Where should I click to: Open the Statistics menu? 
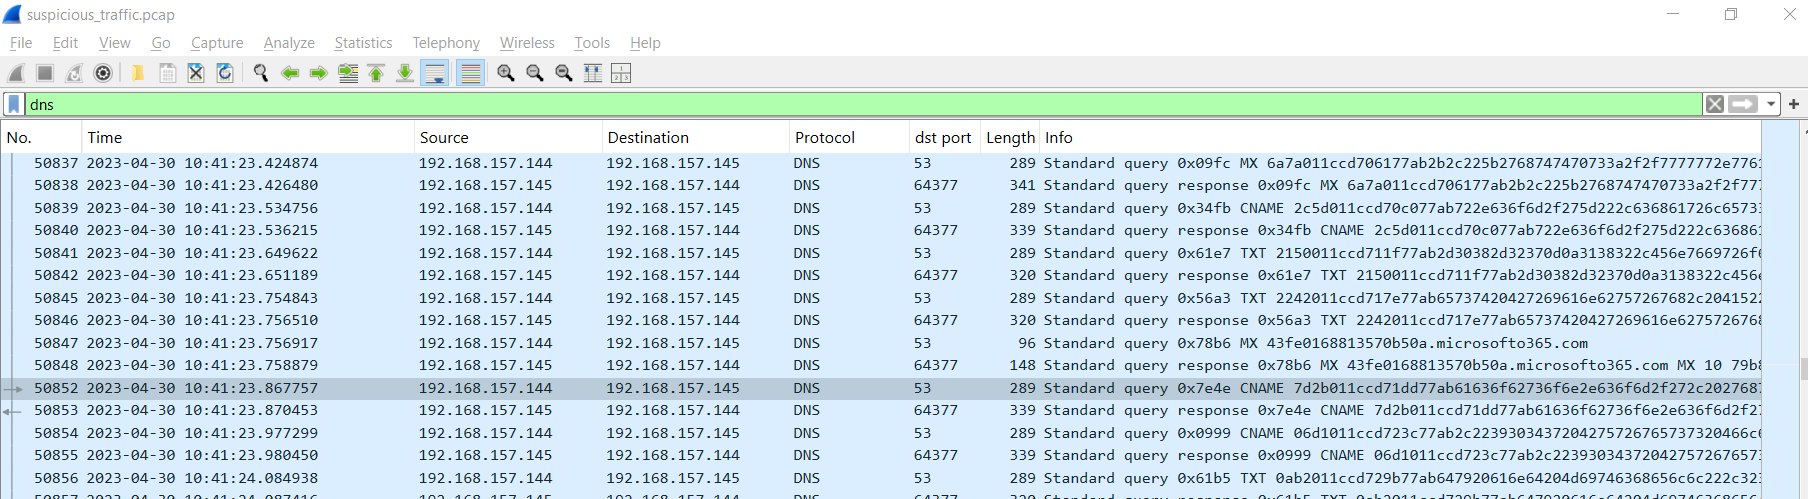click(x=363, y=43)
